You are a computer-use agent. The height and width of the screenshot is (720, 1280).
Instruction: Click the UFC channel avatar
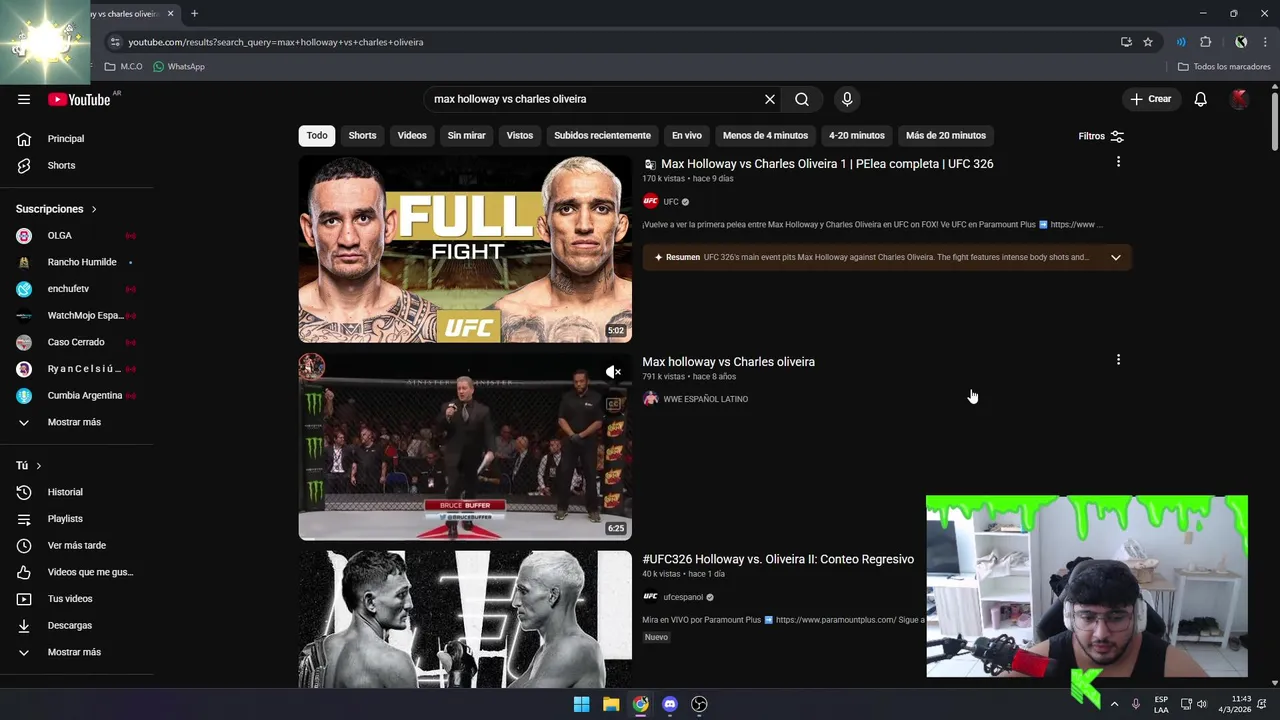pyautogui.click(x=651, y=201)
